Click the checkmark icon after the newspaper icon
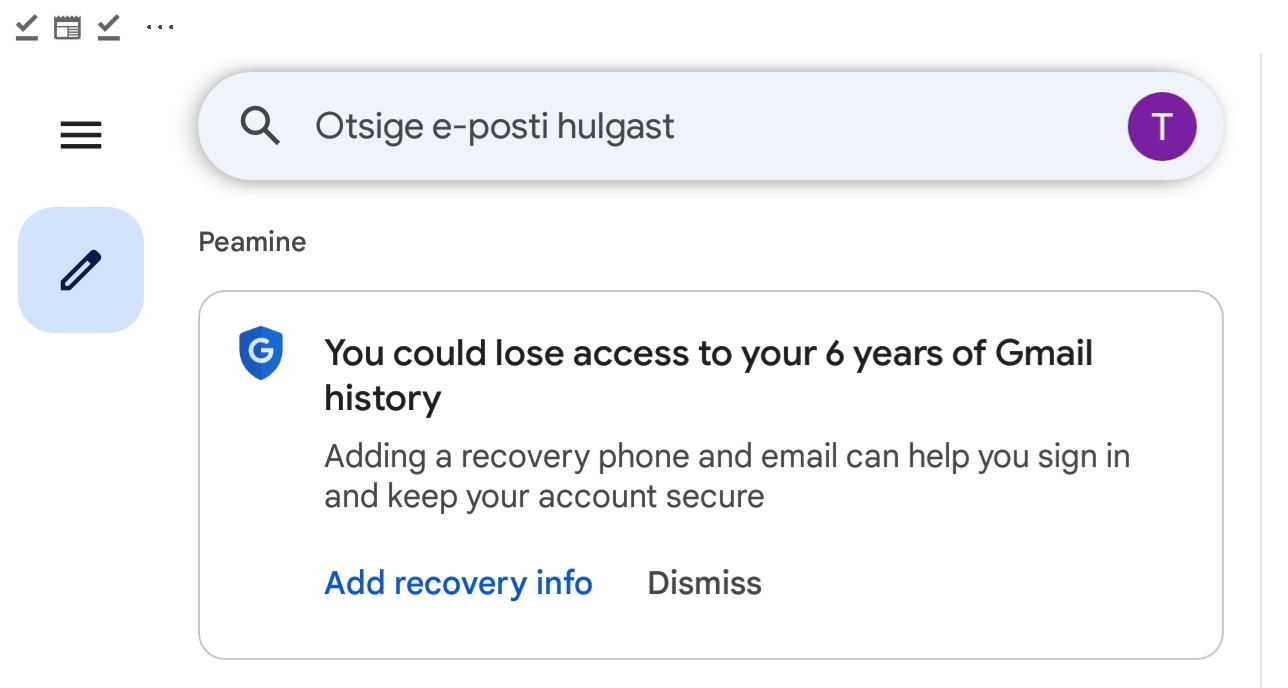 click(109, 27)
